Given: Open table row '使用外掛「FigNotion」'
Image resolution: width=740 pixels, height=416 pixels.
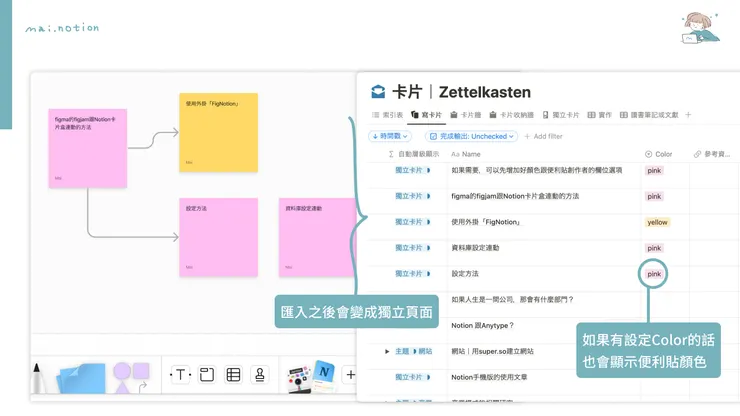Looking at the screenshot, I should [x=486, y=222].
